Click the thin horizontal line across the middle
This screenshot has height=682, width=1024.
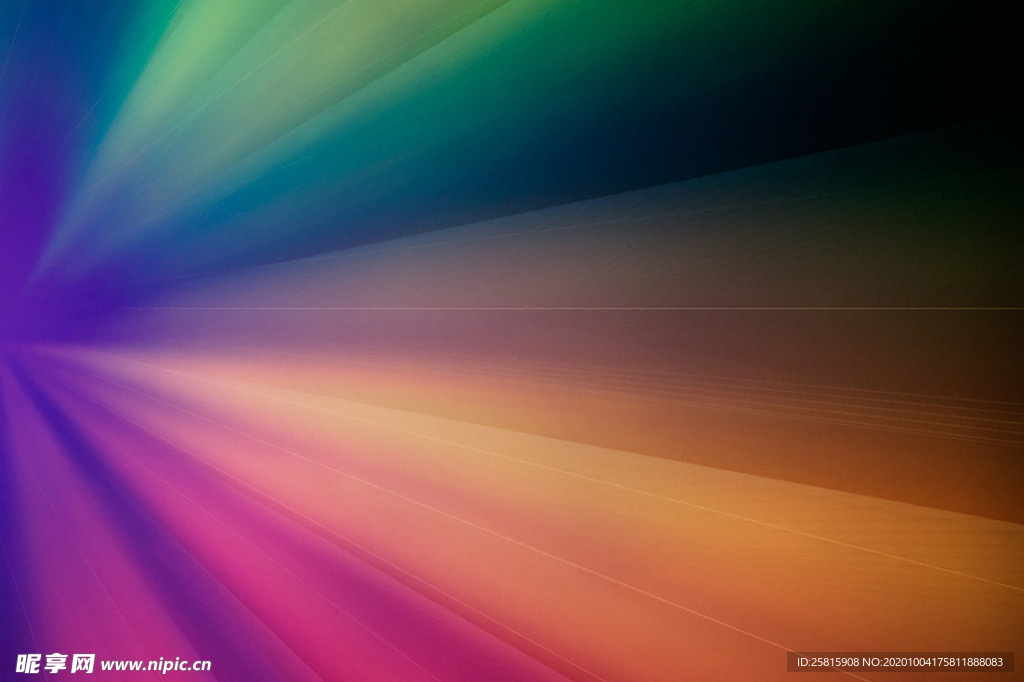[x=600, y=308]
